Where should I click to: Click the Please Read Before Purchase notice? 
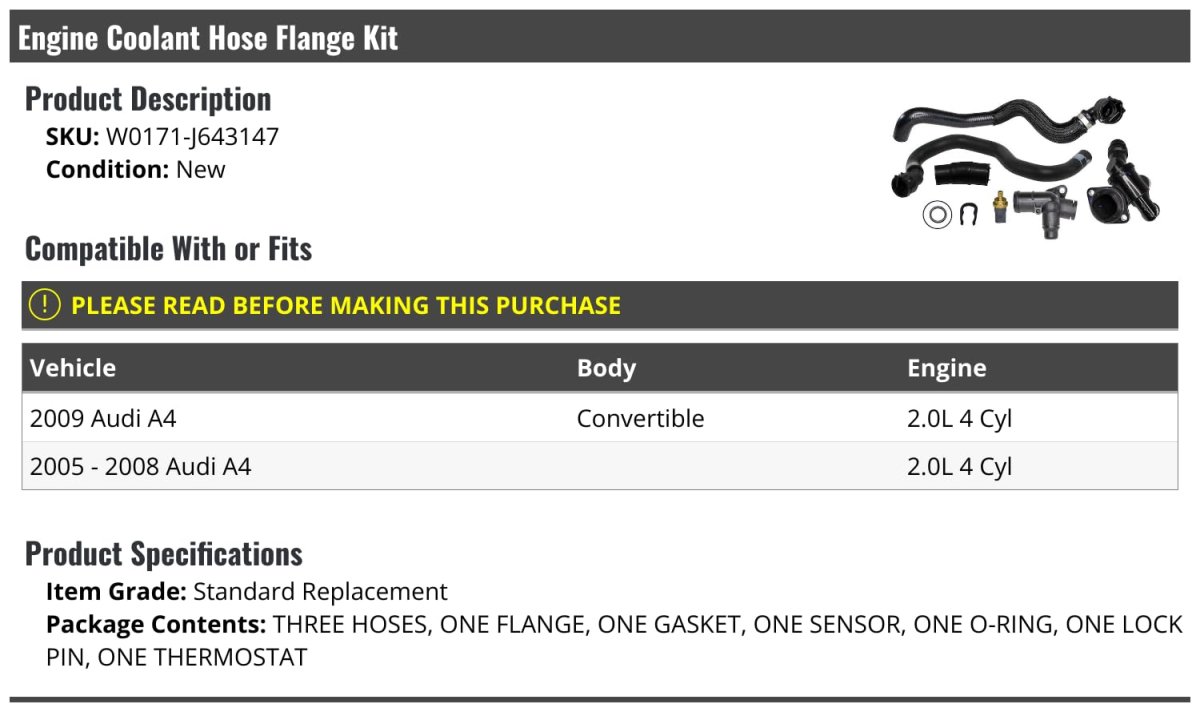[346, 305]
